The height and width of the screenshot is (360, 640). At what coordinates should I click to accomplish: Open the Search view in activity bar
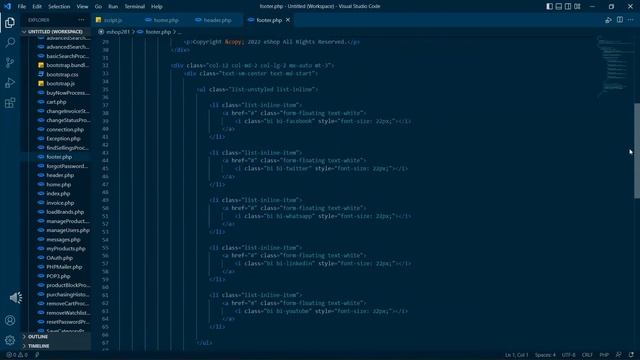pos(10,42)
